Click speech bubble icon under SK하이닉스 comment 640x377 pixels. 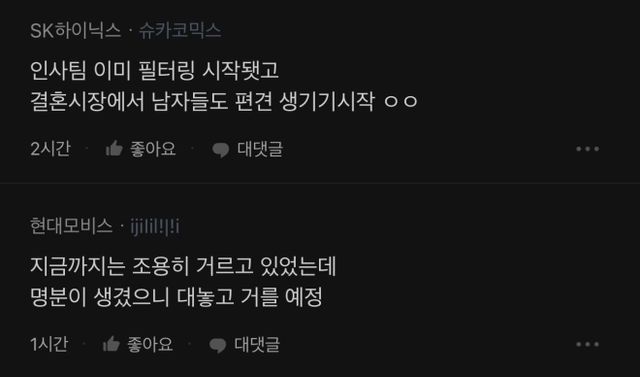(221, 150)
